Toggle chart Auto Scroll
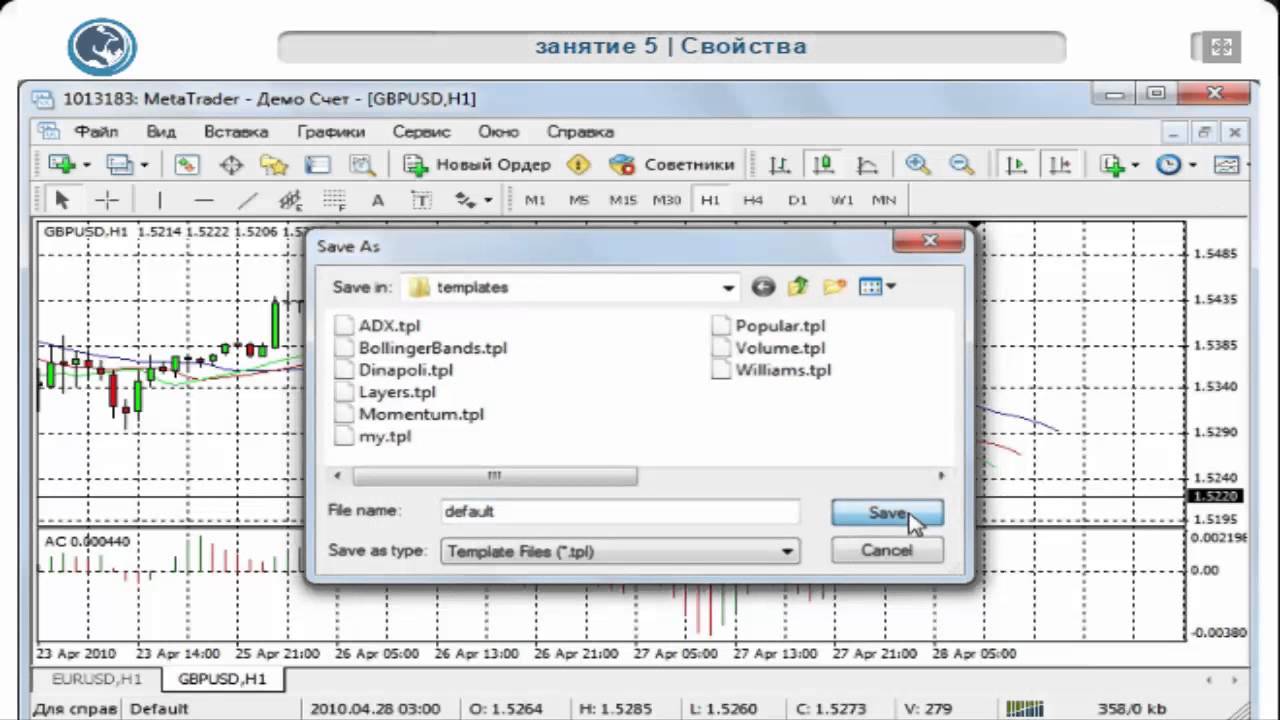Screen dimensions: 1280x720 [1016, 165]
